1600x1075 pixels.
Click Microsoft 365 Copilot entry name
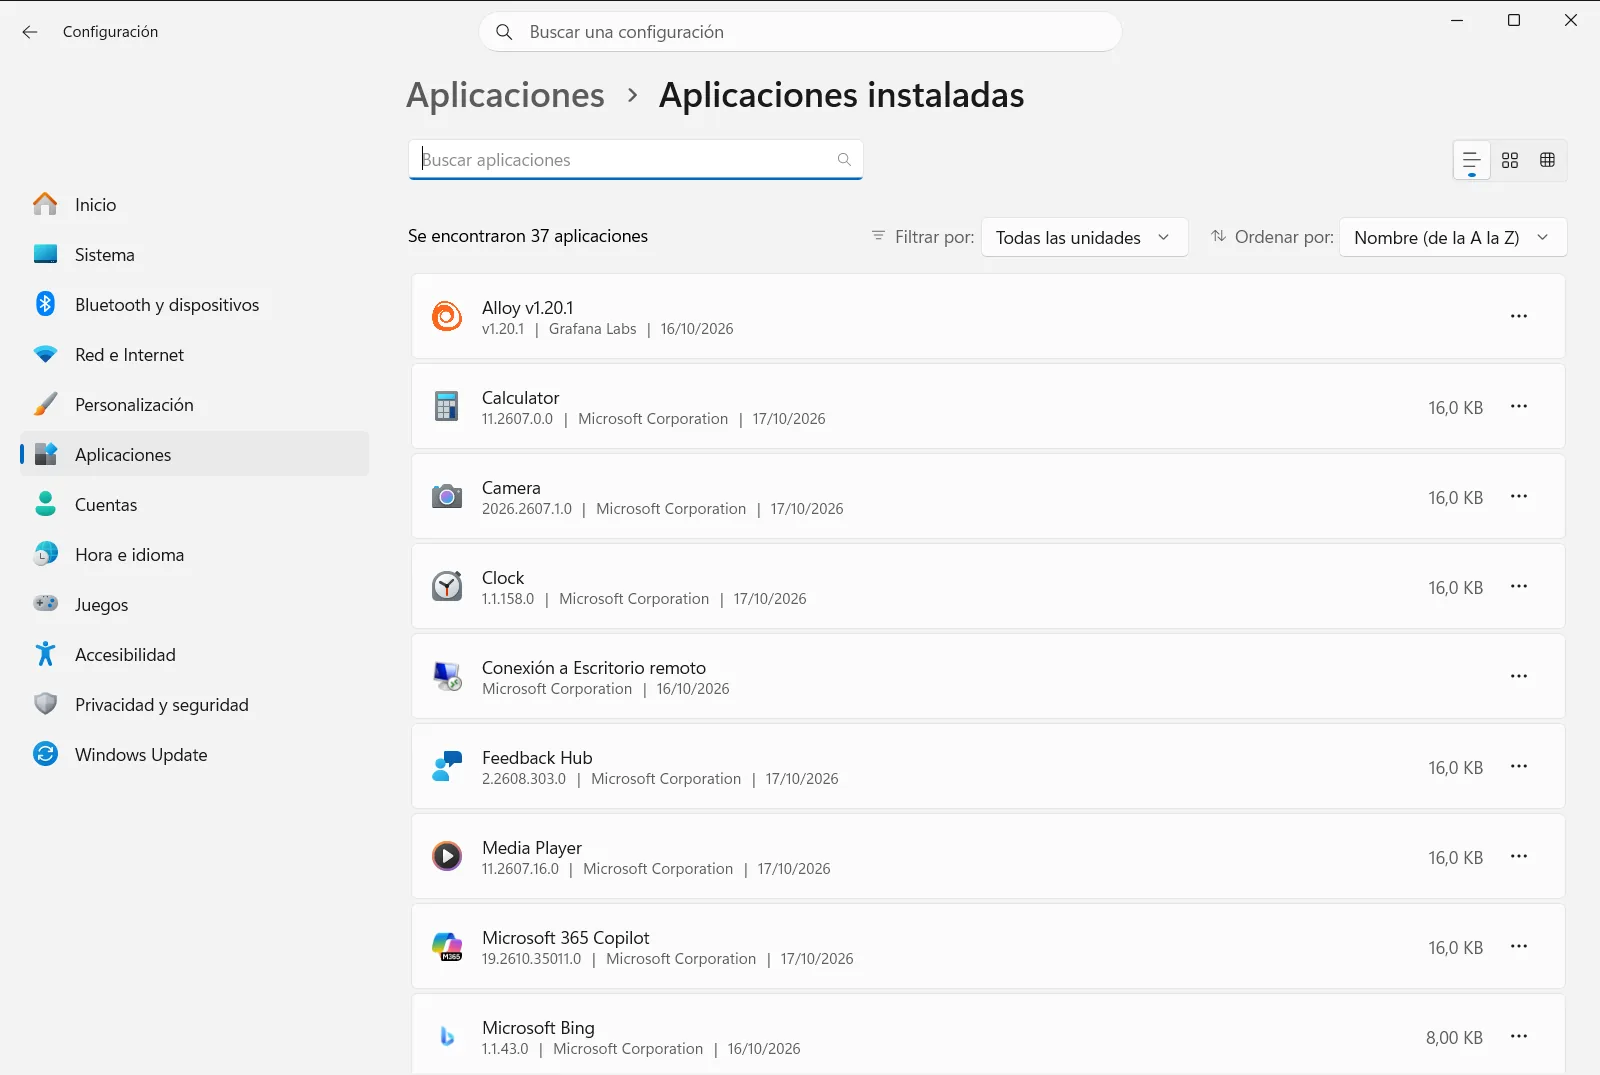click(x=566, y=937)
